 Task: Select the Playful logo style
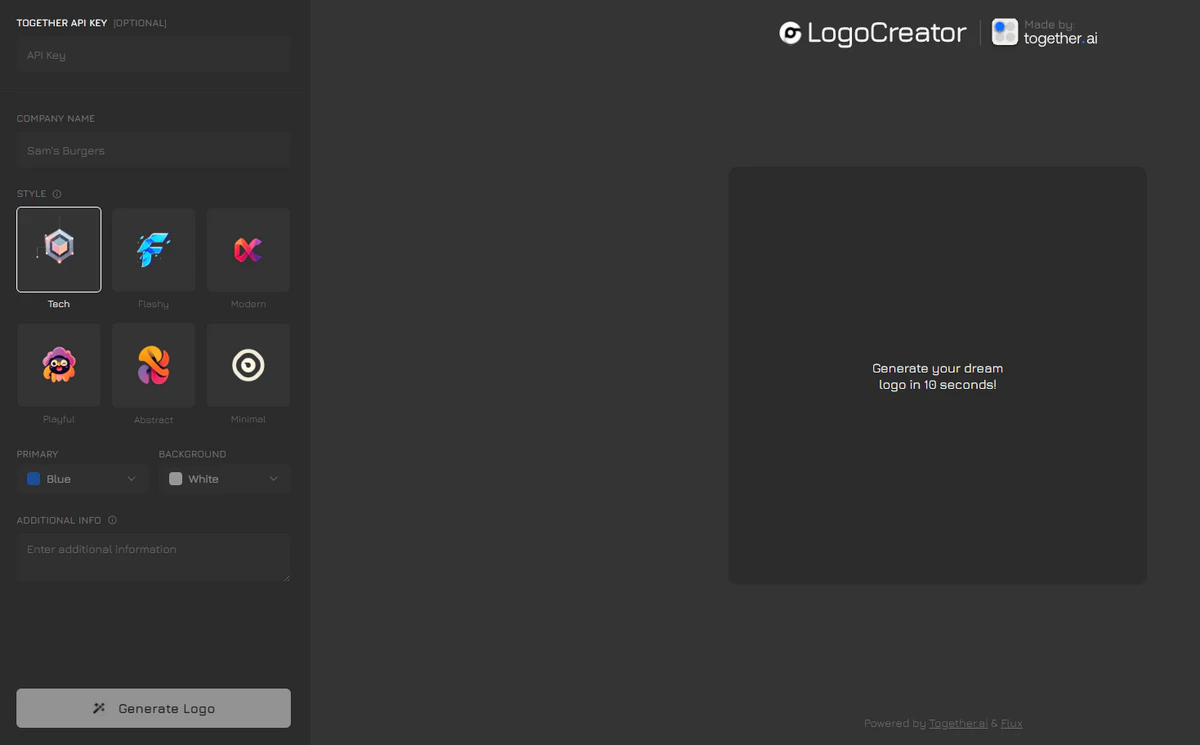point(59,365)
